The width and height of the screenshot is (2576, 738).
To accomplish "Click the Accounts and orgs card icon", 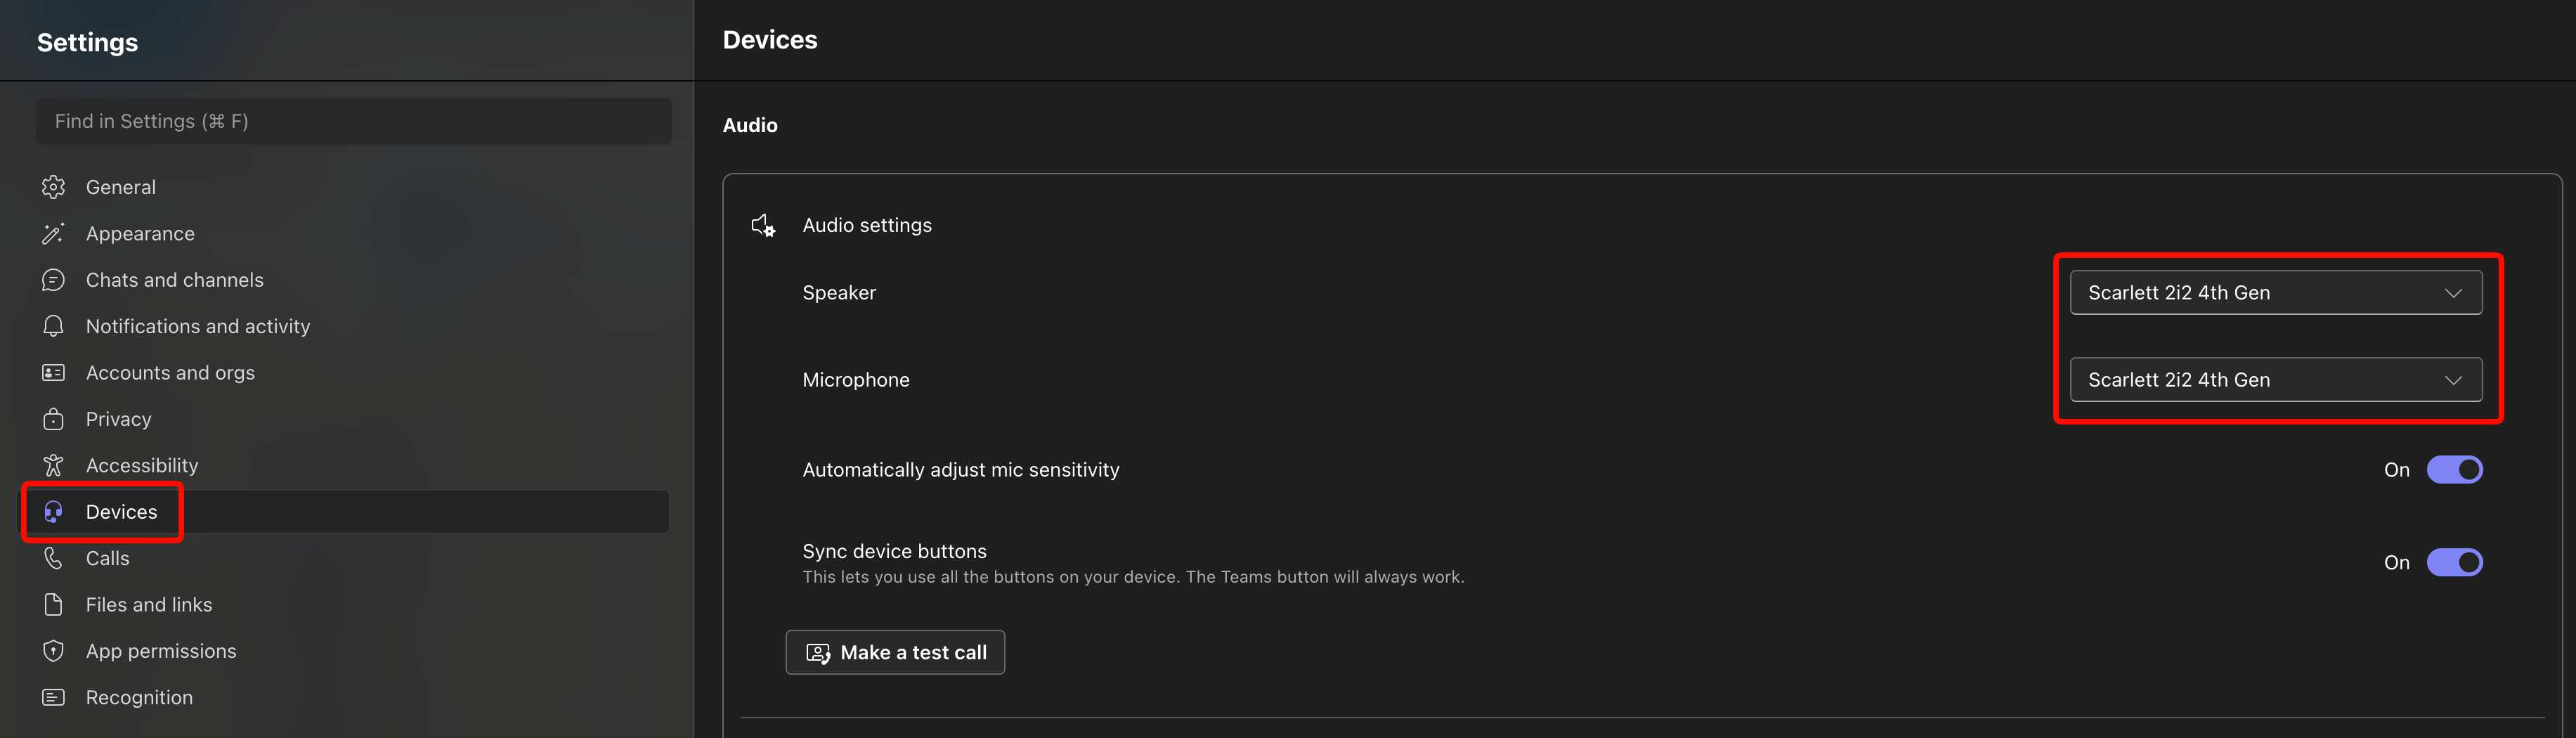I will pyautogui.click(x=53, y=373).
